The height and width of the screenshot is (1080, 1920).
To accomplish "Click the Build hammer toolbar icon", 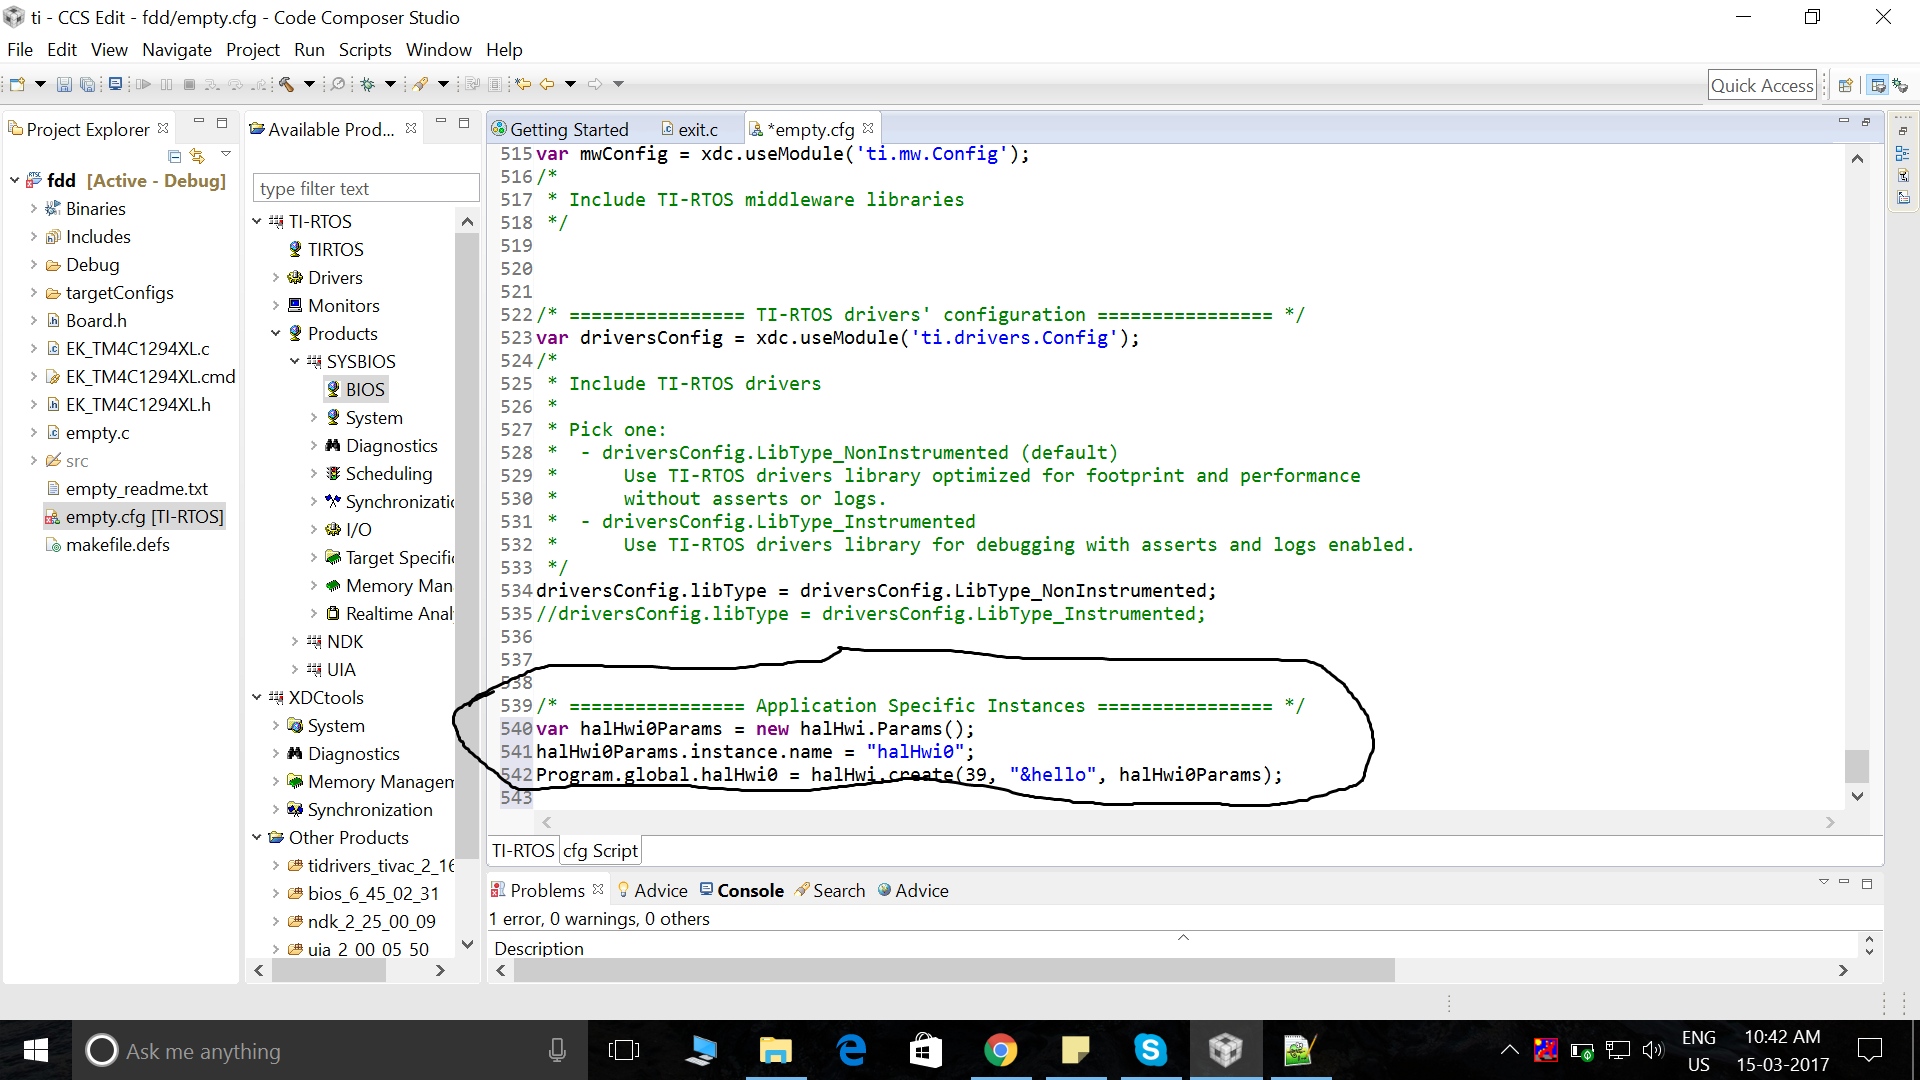I will point(287,84).
